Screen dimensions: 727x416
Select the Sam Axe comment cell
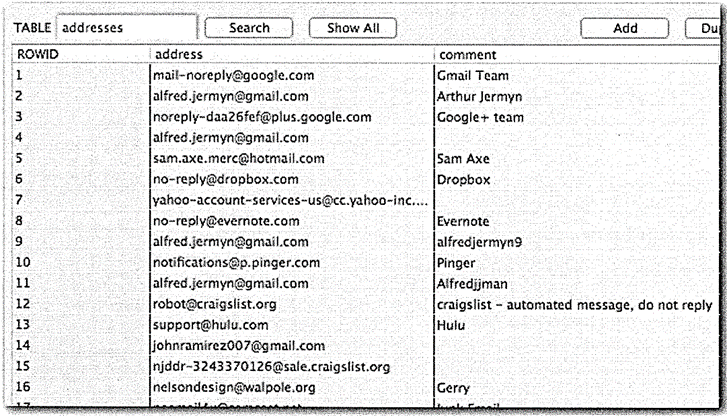coord(577,158)
